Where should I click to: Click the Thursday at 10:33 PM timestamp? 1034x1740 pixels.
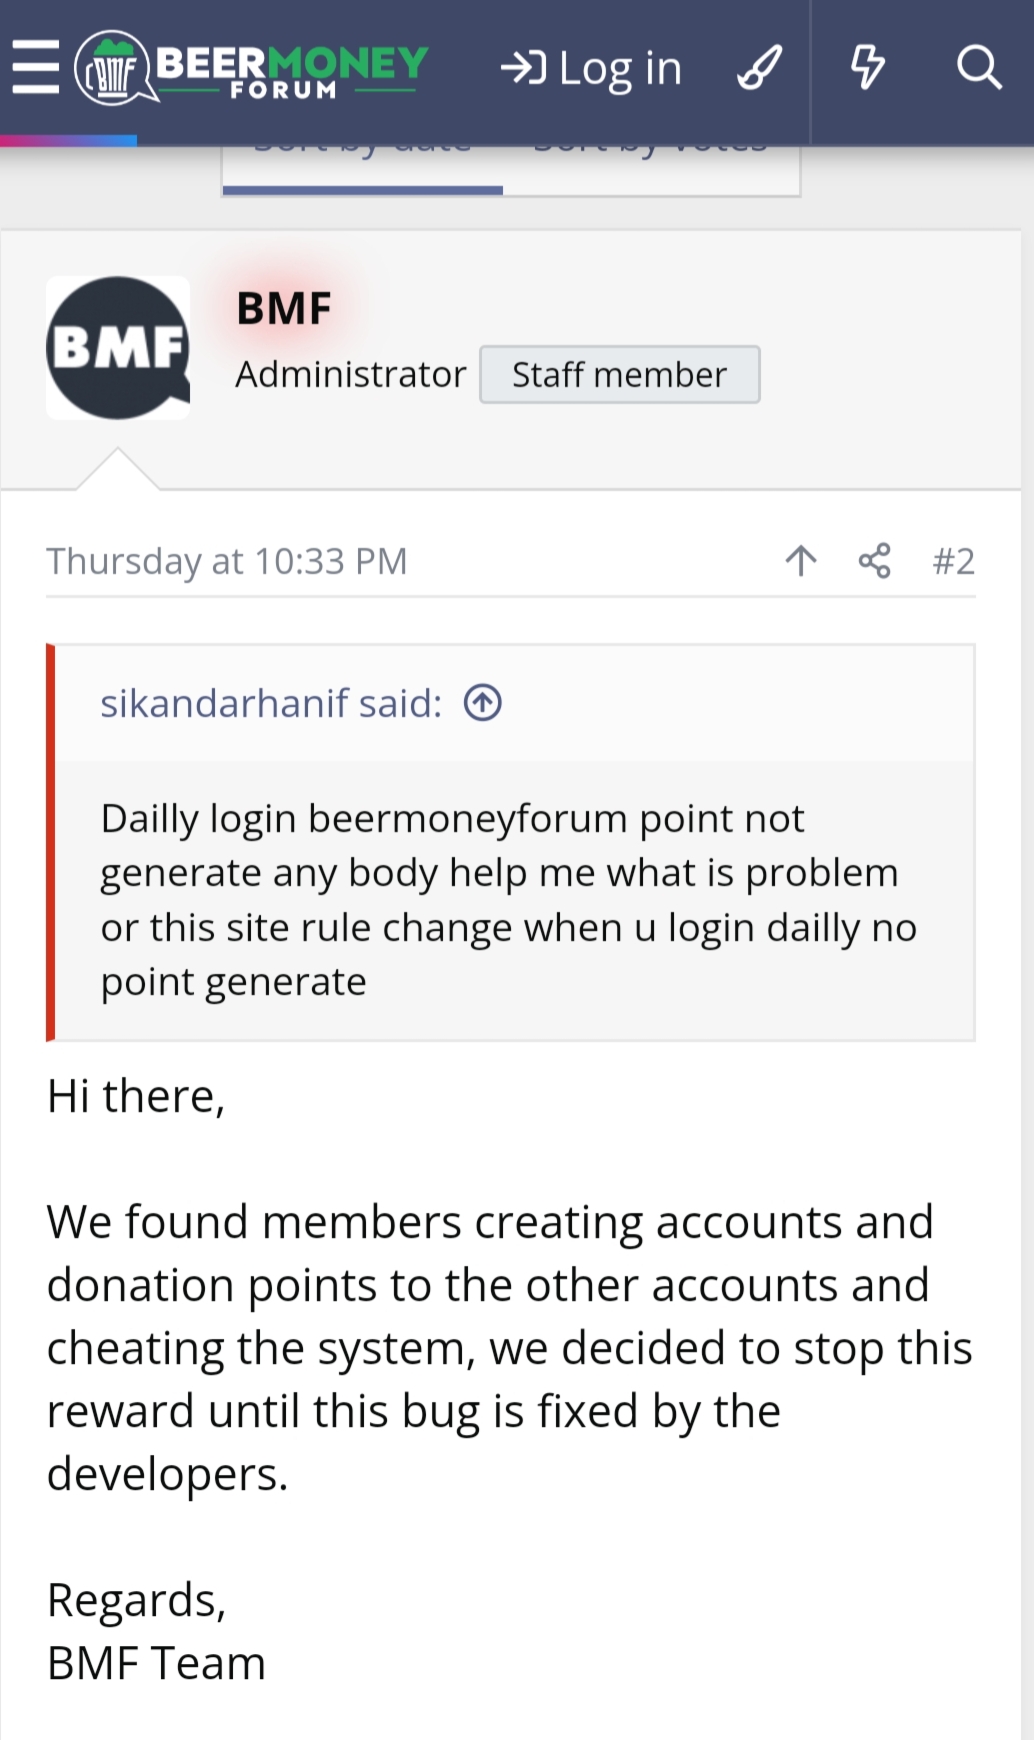227,561
